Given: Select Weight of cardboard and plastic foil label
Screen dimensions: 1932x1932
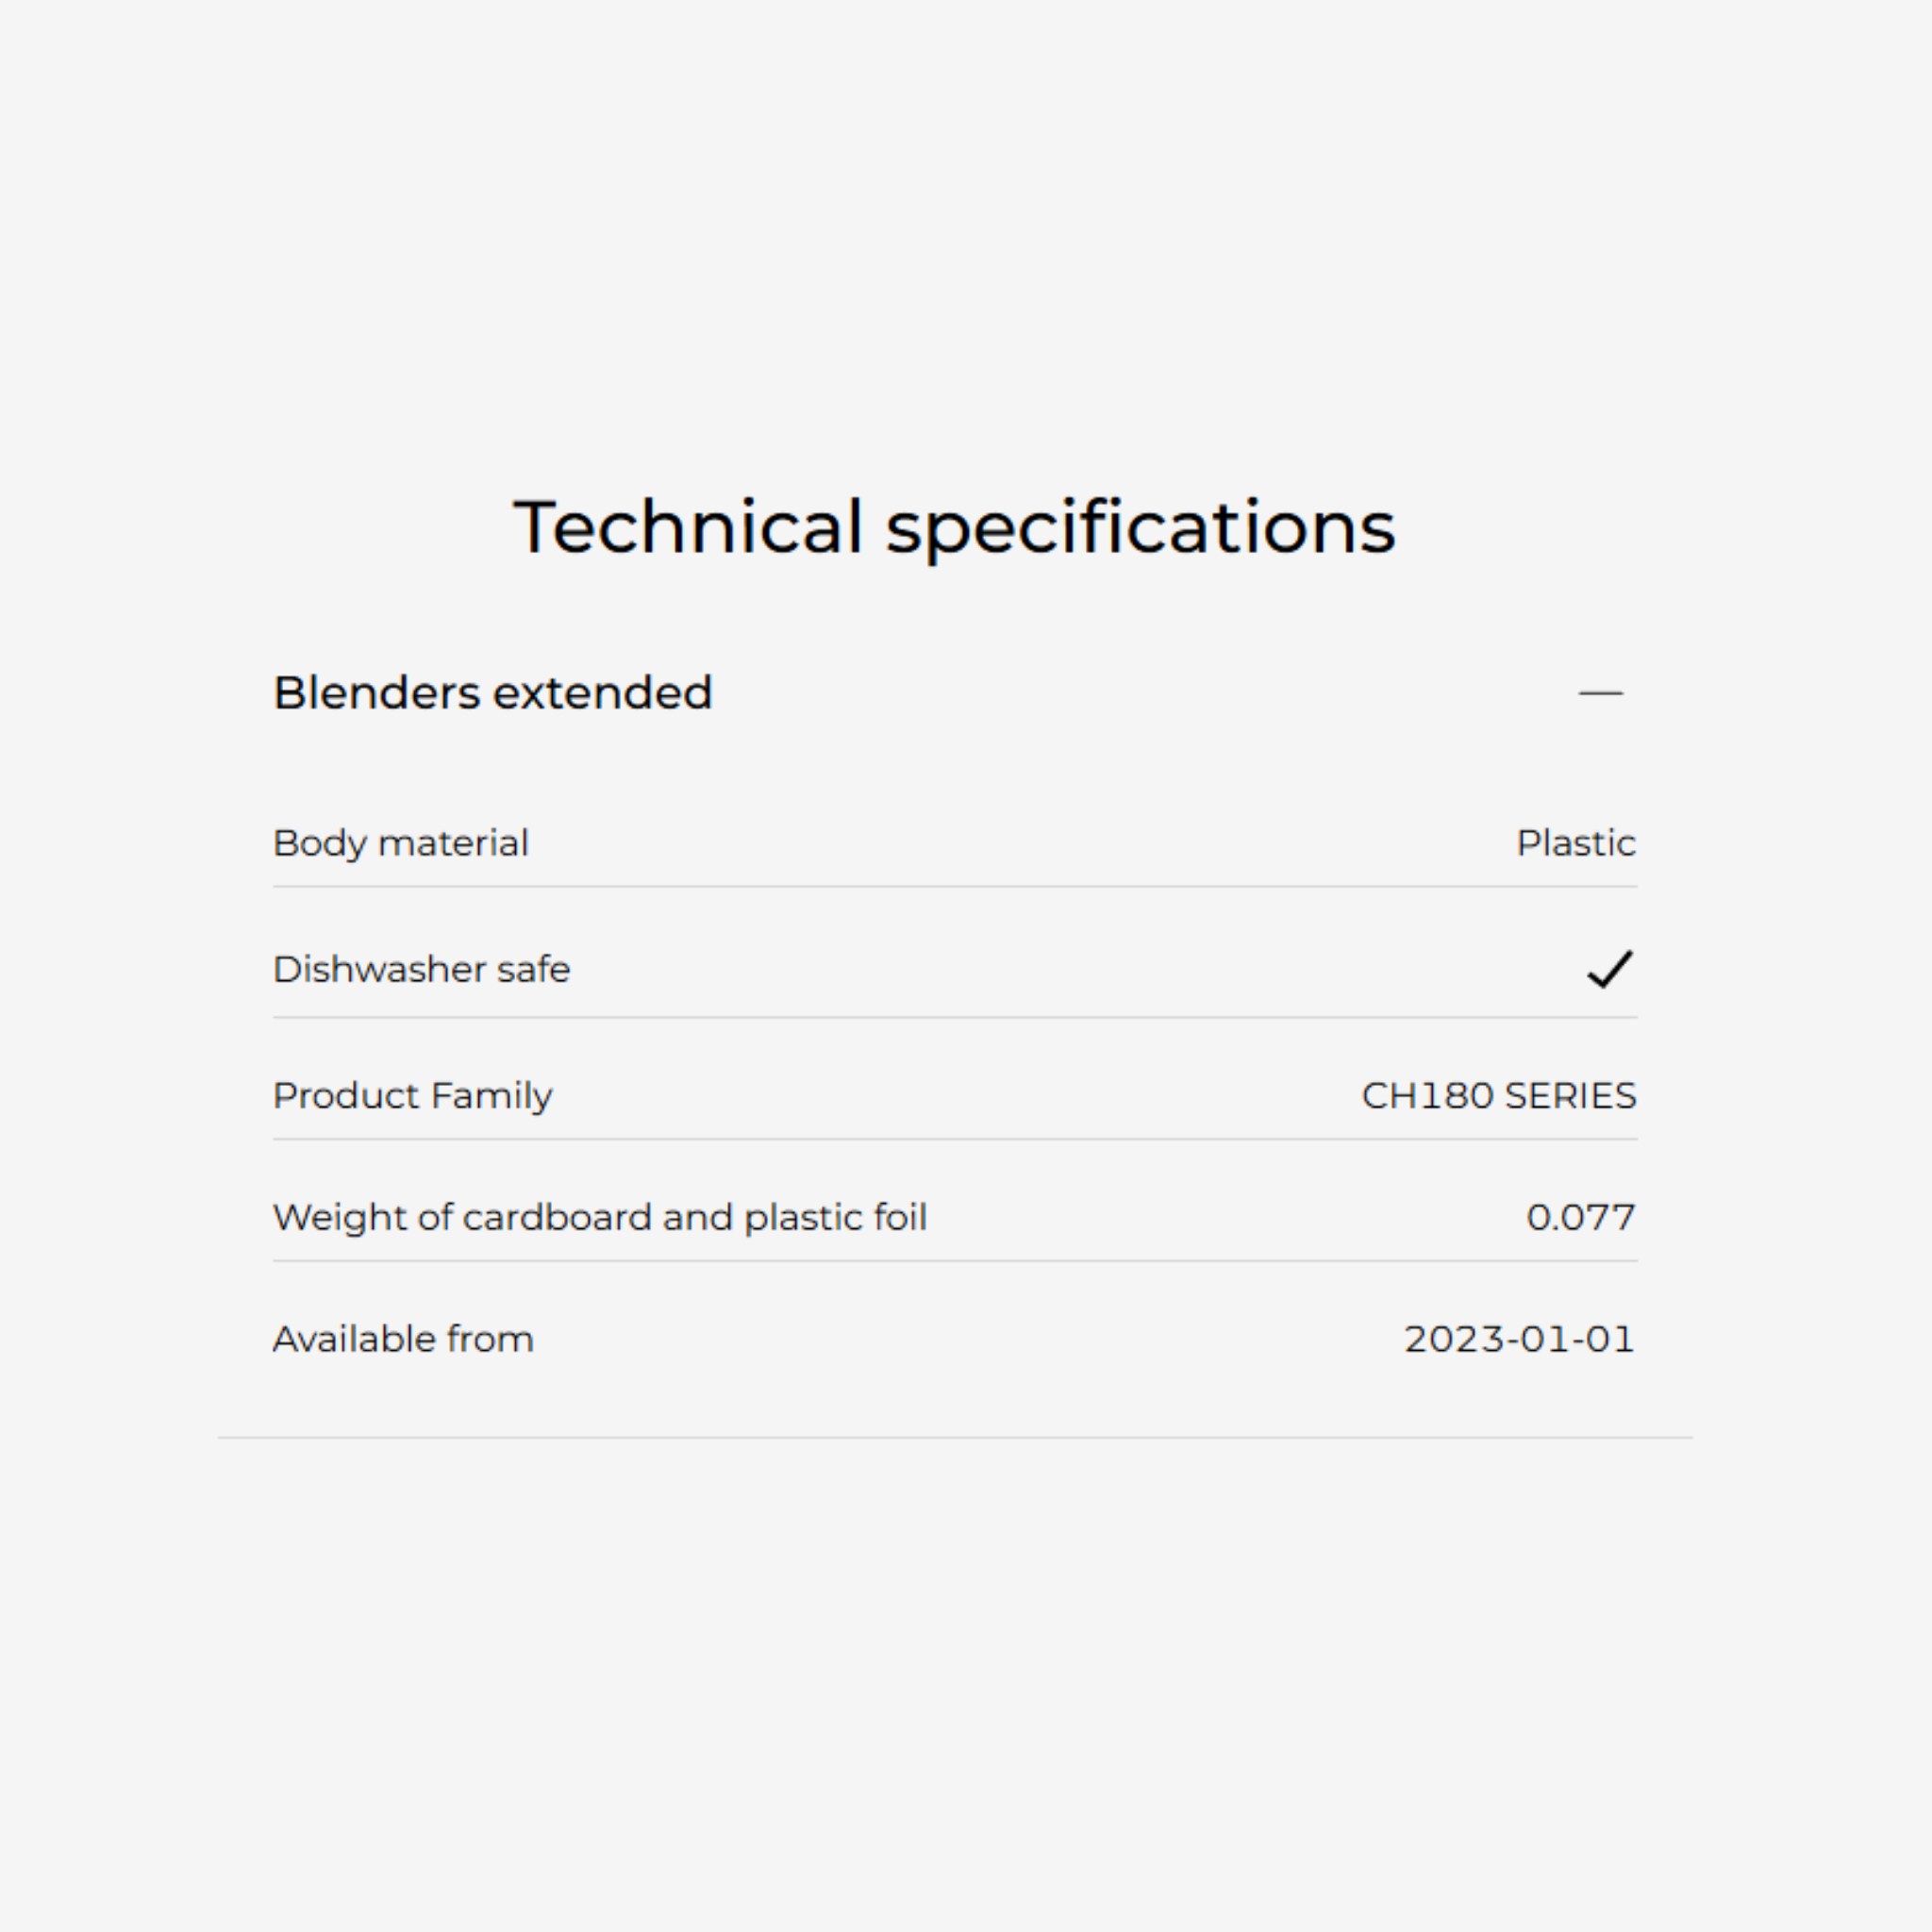Looking at the screenshot, I should tap(600, 1217).
